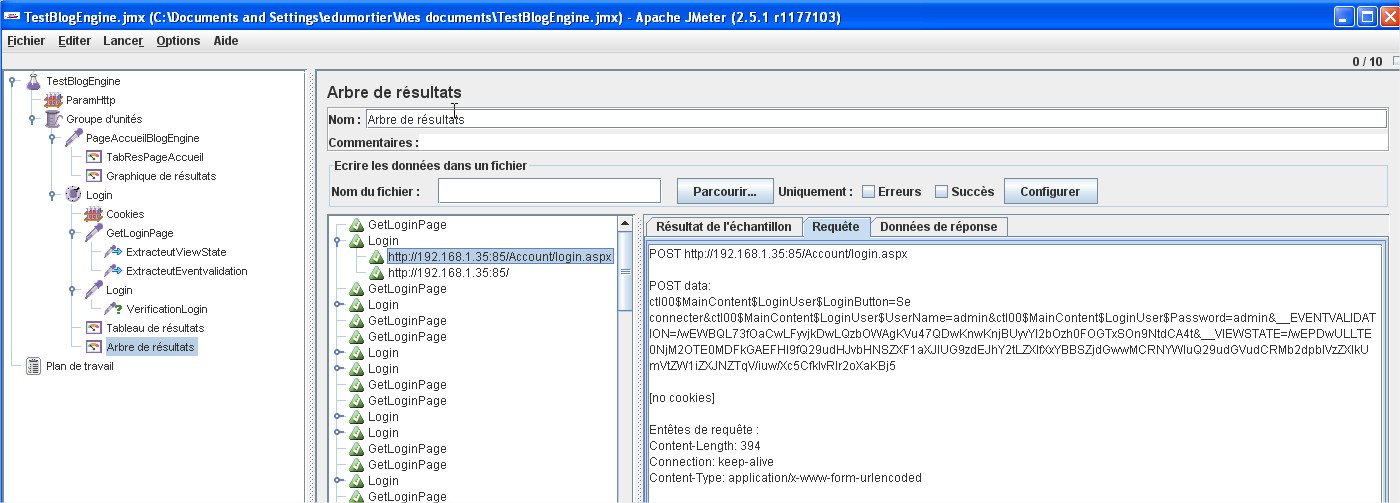Viewport: 1400px width, 503px height.
Task: Collapse the GetLoginPage node in test plan
Action: click(x=72, y=234)
